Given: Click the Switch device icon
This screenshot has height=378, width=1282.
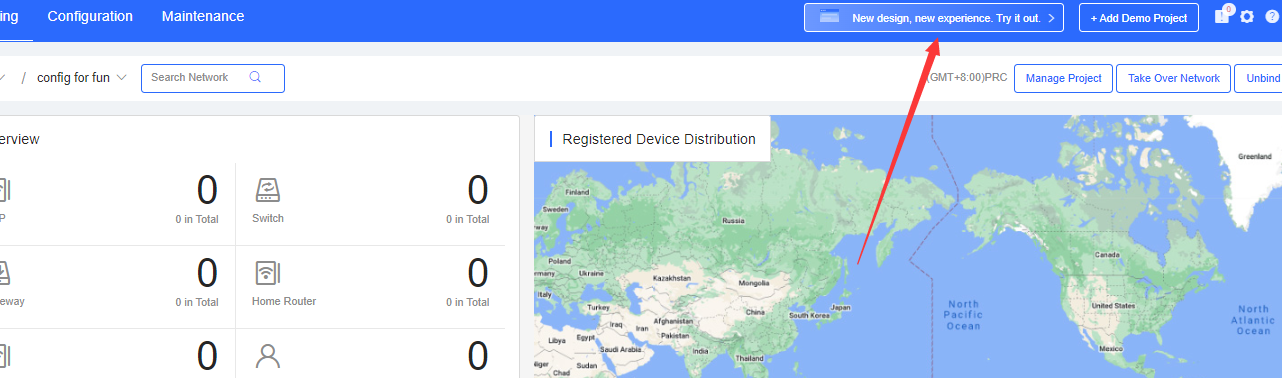Looking at the screenshot, I should pyautogui.click(x=267, y=190).
